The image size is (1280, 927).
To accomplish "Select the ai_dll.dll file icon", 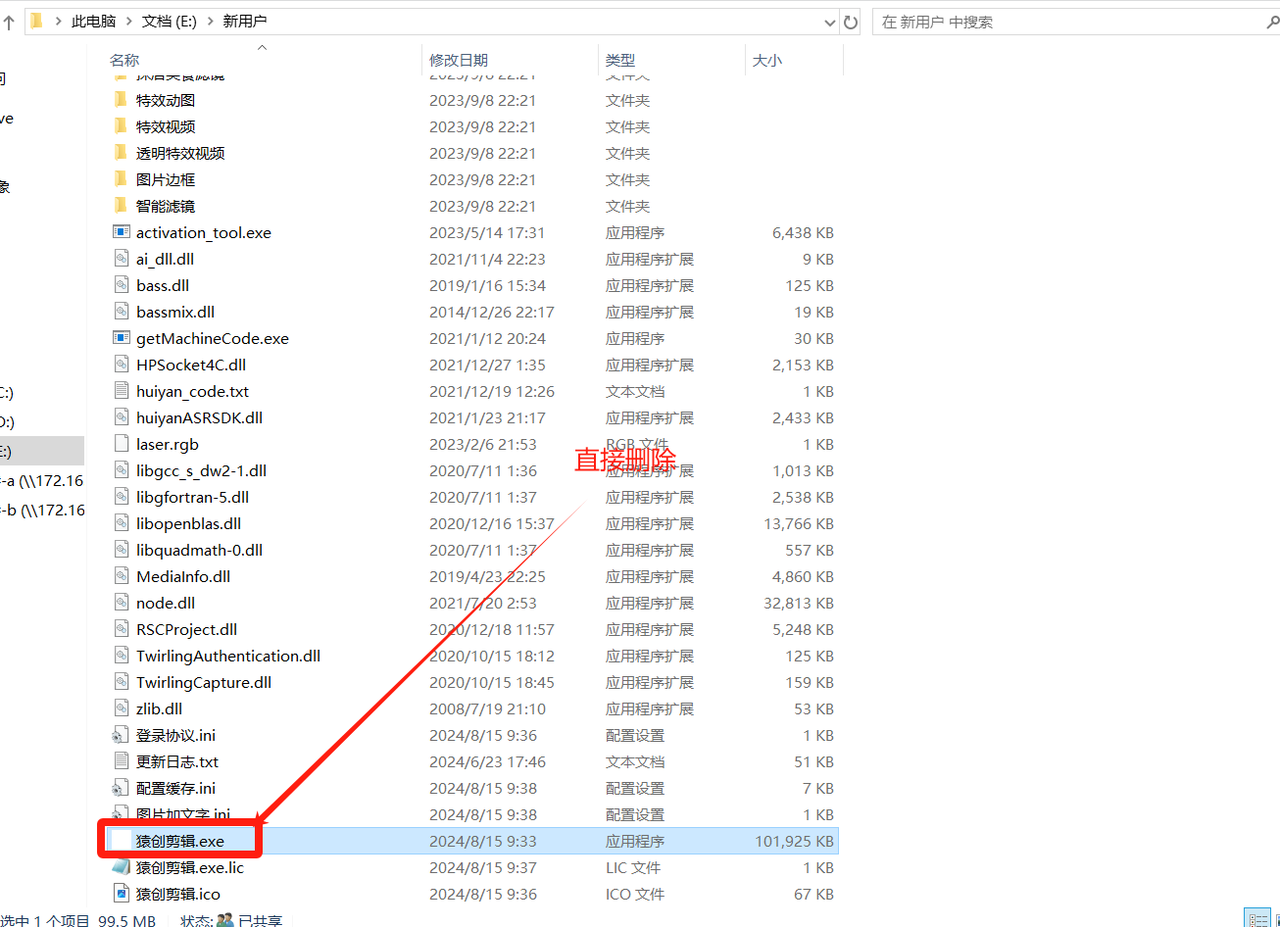I will coord(121,259).
